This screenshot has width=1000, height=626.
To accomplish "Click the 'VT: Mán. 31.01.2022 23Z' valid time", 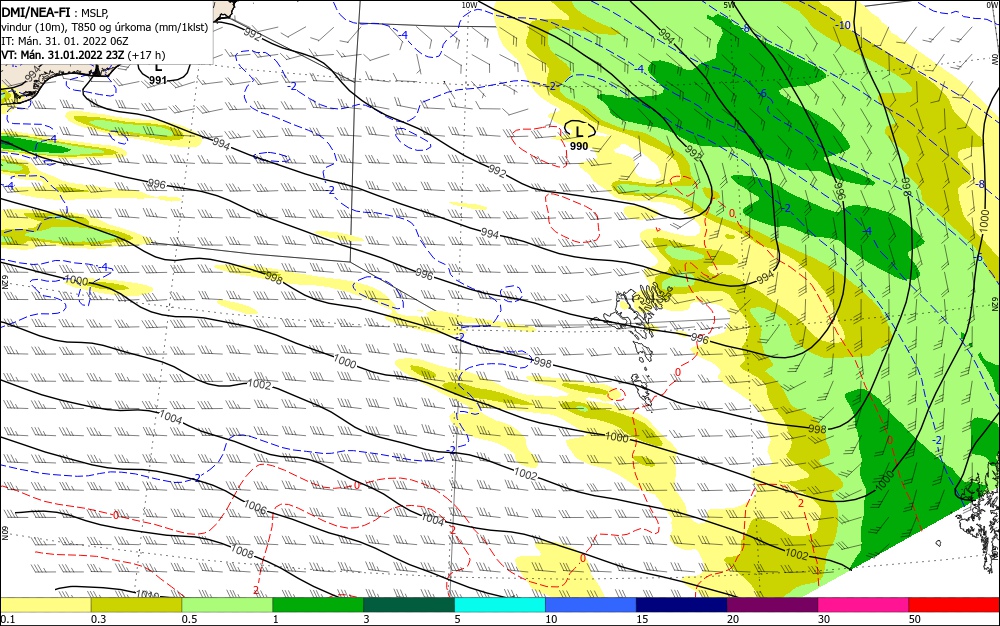I will [62, 55].
